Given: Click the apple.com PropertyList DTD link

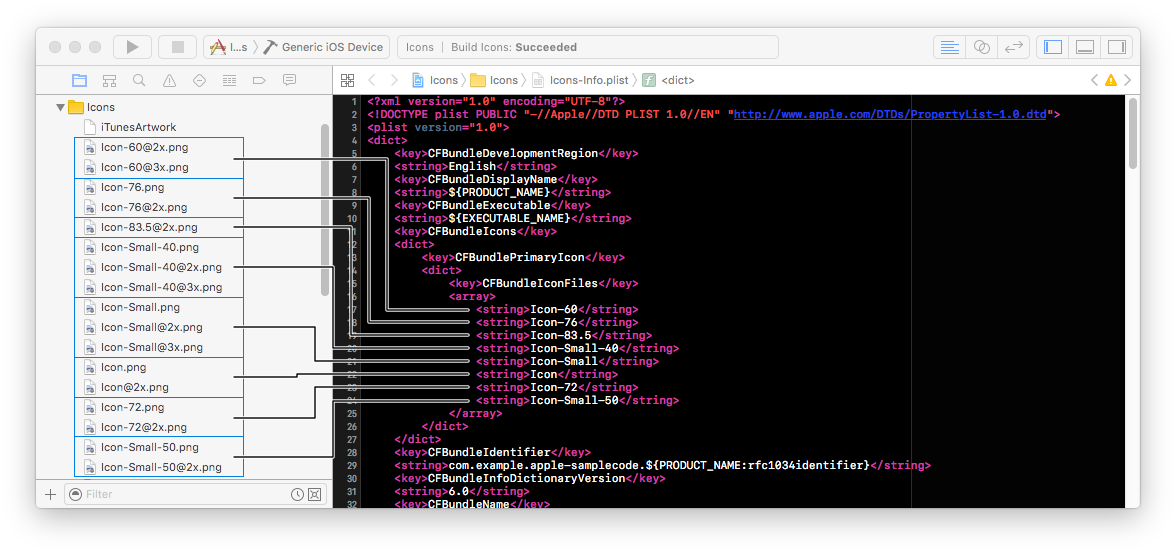Looking at the screenshot, I should (x=890, y=114).
